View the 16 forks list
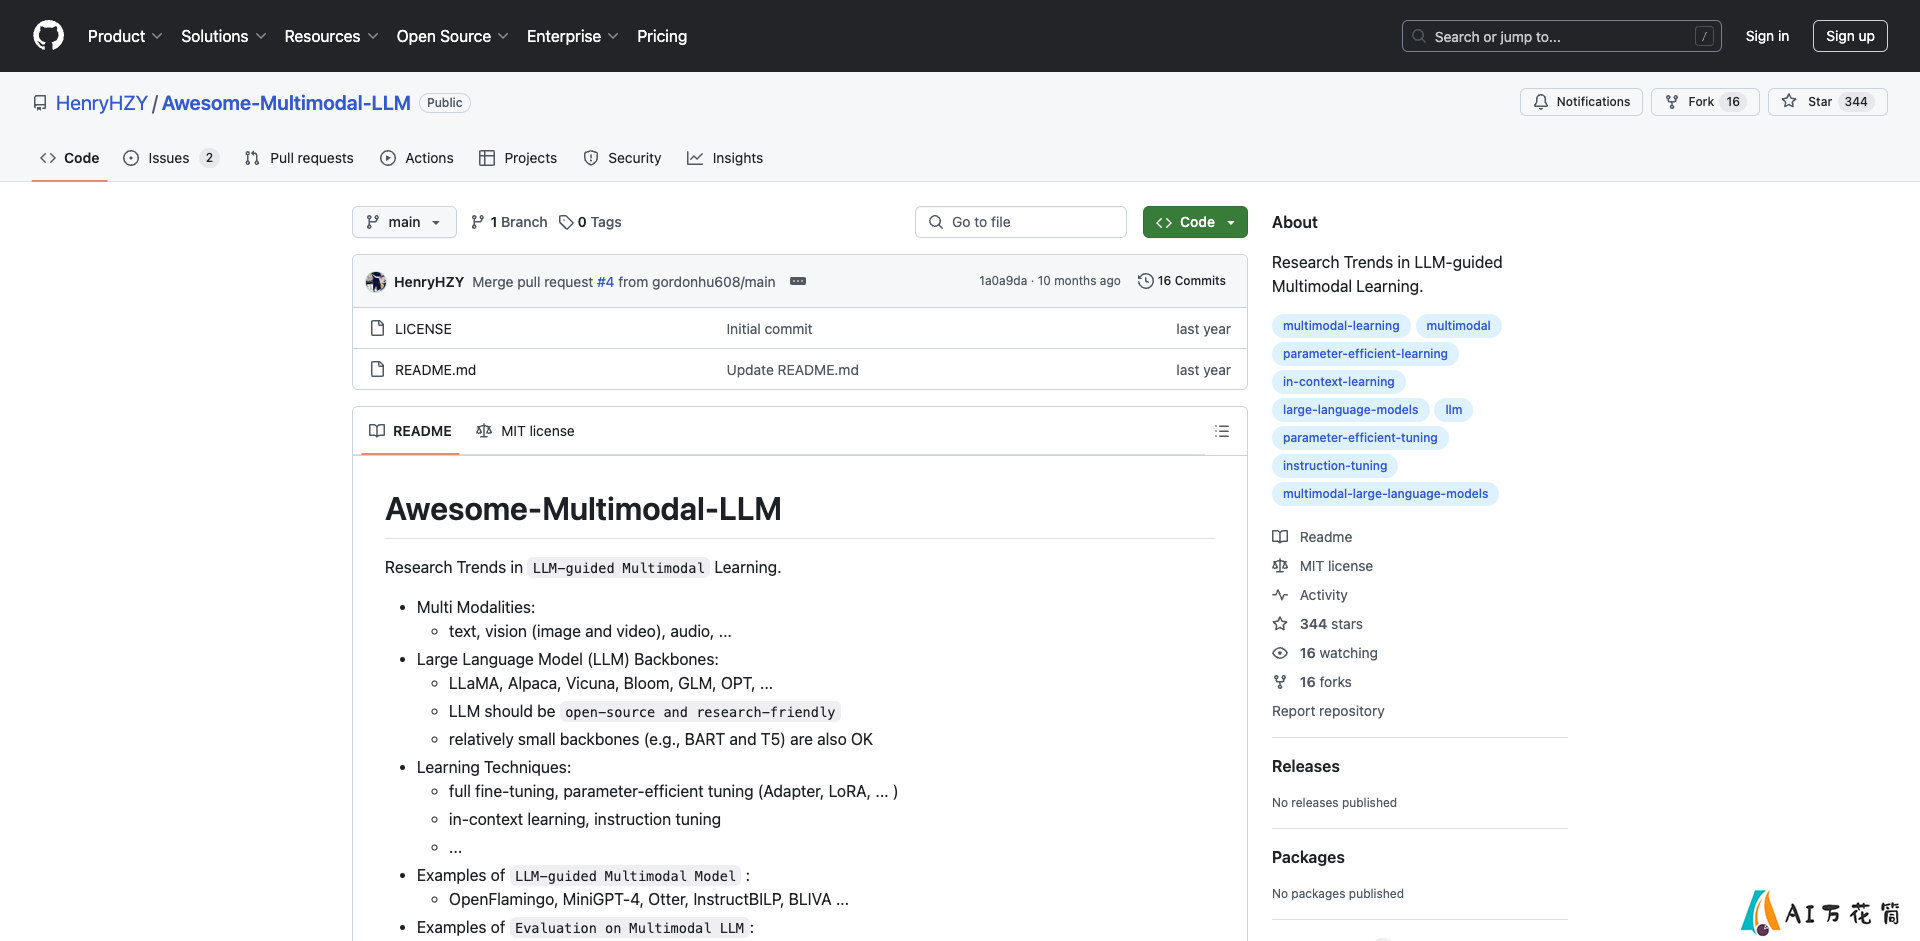The height and width of the screenshot is (941, 1920). pyautogui.click(x=1312, y=682)
